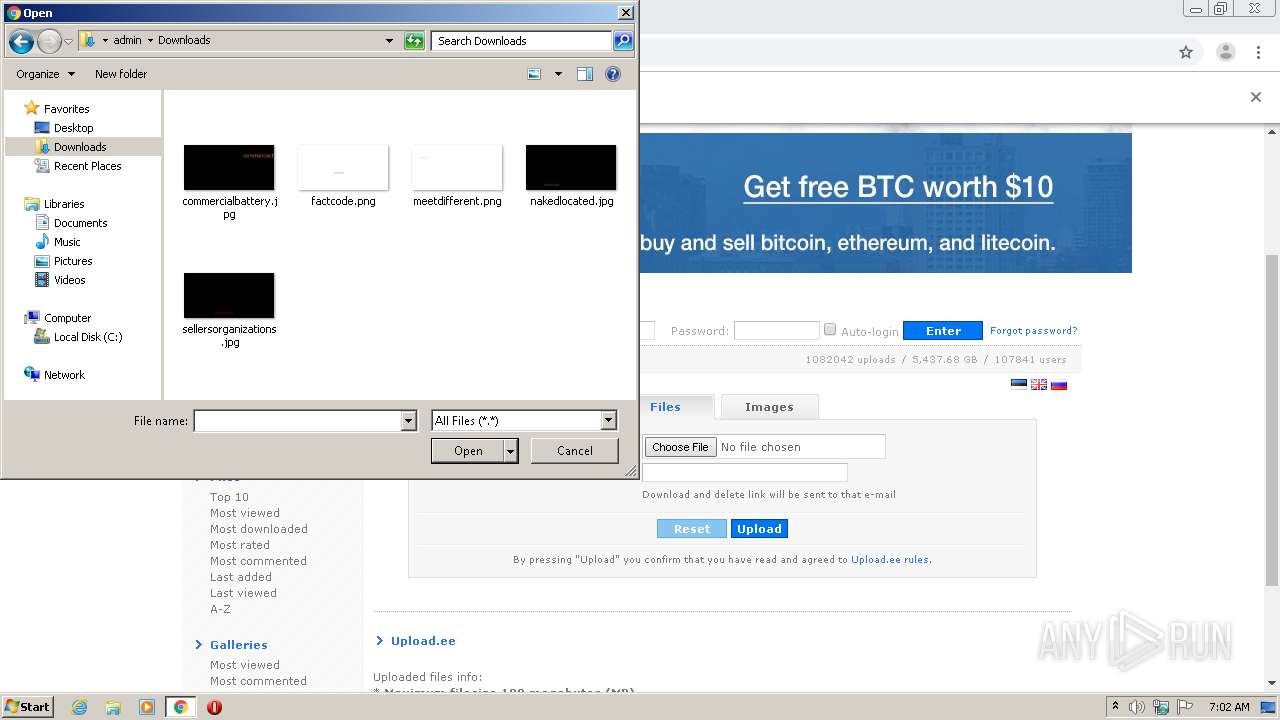Select the factcode.png file

343,177
